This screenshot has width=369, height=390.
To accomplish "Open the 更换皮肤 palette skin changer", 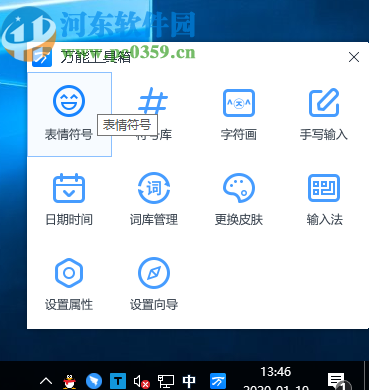I will pos(239,199).
